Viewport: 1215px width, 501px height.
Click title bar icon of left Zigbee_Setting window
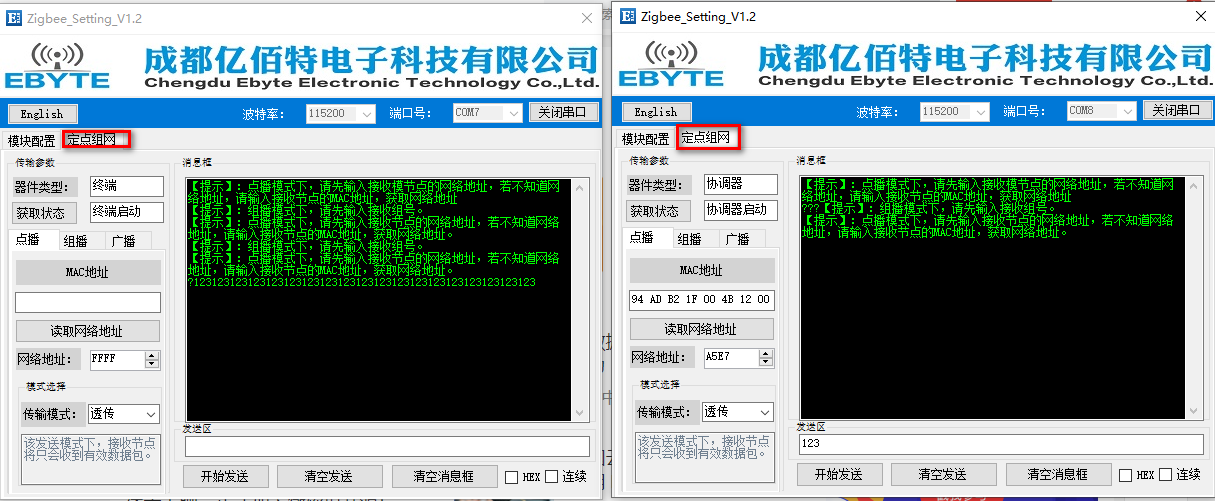(15, 18)
